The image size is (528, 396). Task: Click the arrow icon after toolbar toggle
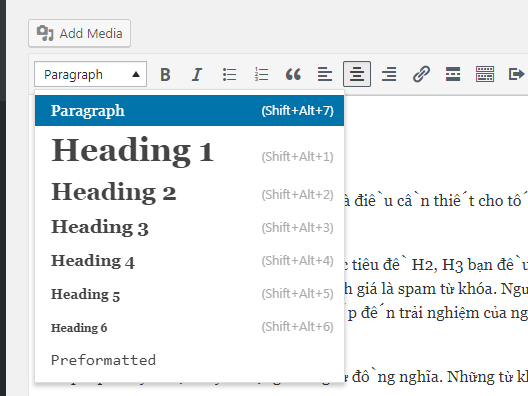516,74
